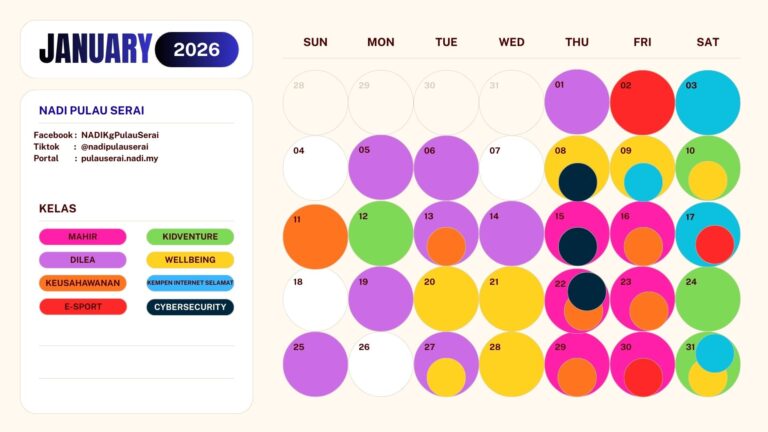Click the green circle on day 24
768x432 pixels.
708,299
